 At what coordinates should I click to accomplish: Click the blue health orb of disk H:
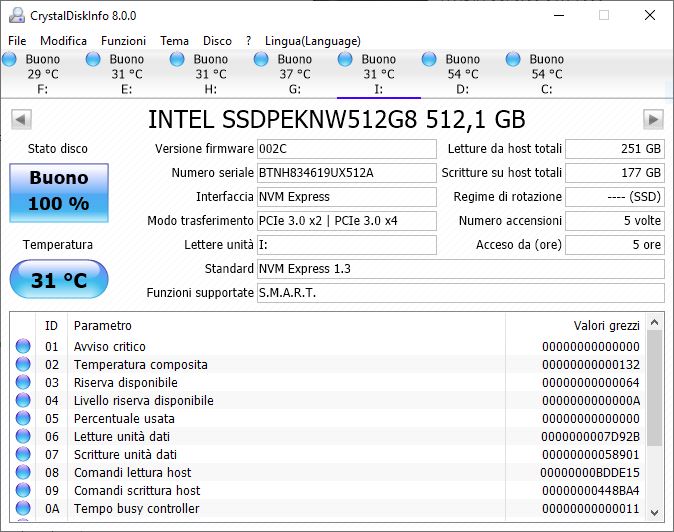pyautogui.click(x=177, y=59)
